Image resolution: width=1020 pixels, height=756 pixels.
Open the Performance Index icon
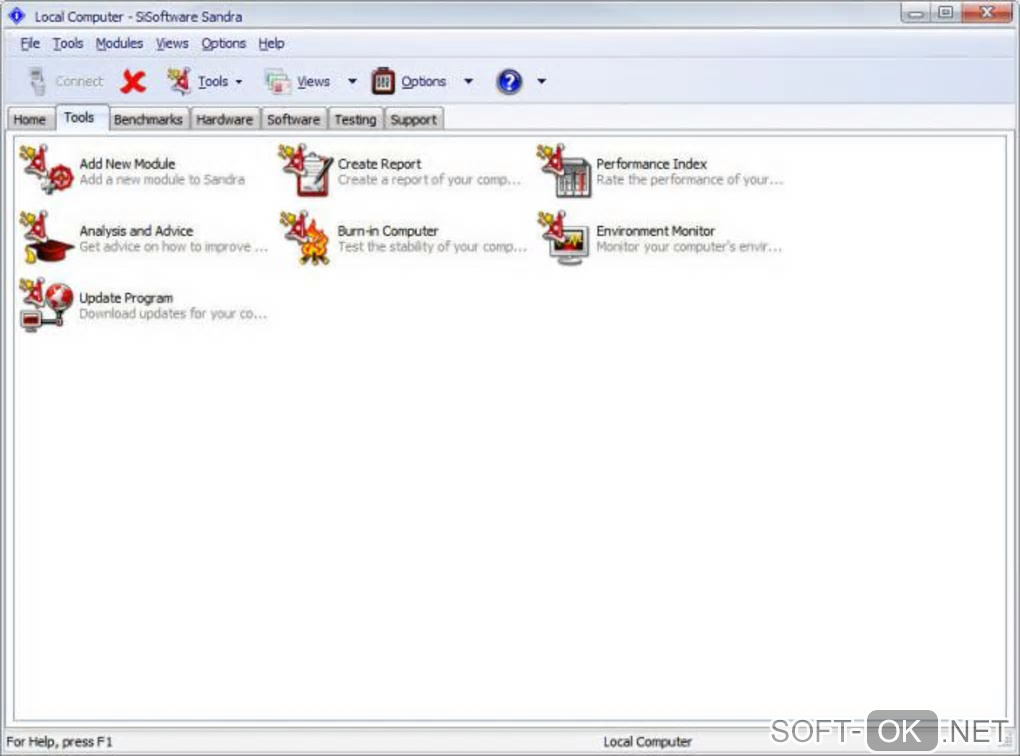[x=564, y=170]
